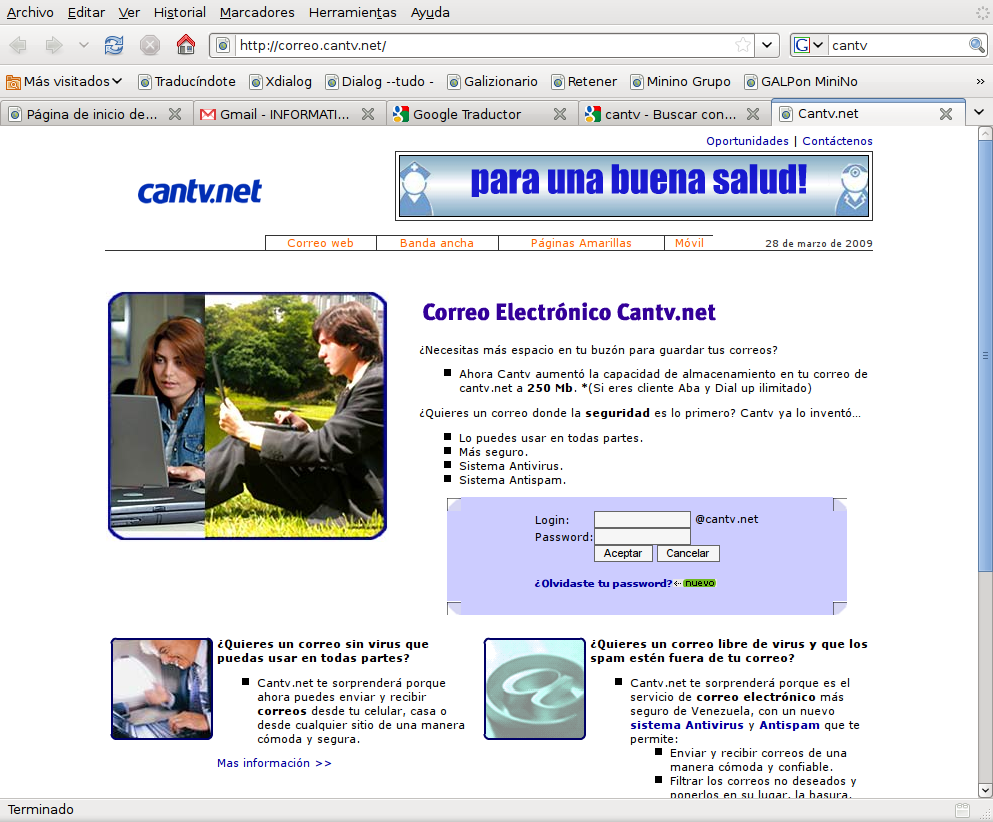Click the Cancelar button
This screenshot has width=993, height=822.
tap(688, 553)
